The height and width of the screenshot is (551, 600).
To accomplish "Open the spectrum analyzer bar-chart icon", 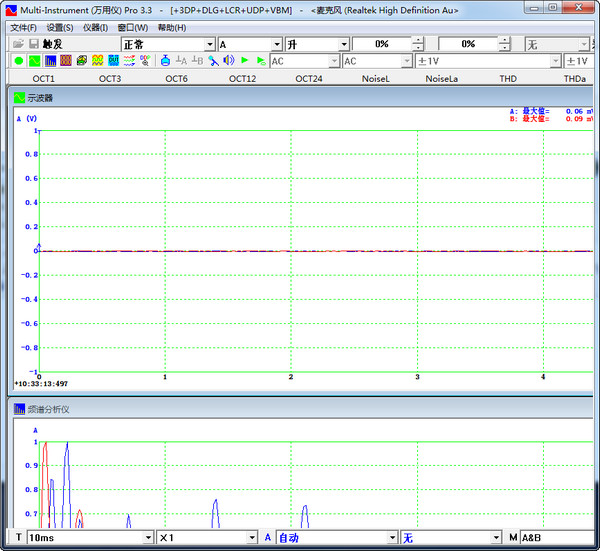I will coord(50,60).
